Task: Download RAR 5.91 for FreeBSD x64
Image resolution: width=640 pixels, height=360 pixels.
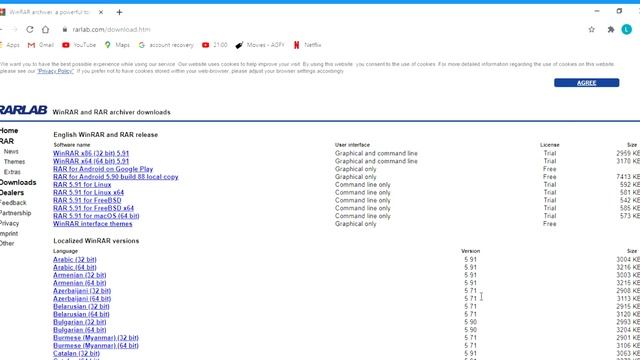Action: point(93,208)
